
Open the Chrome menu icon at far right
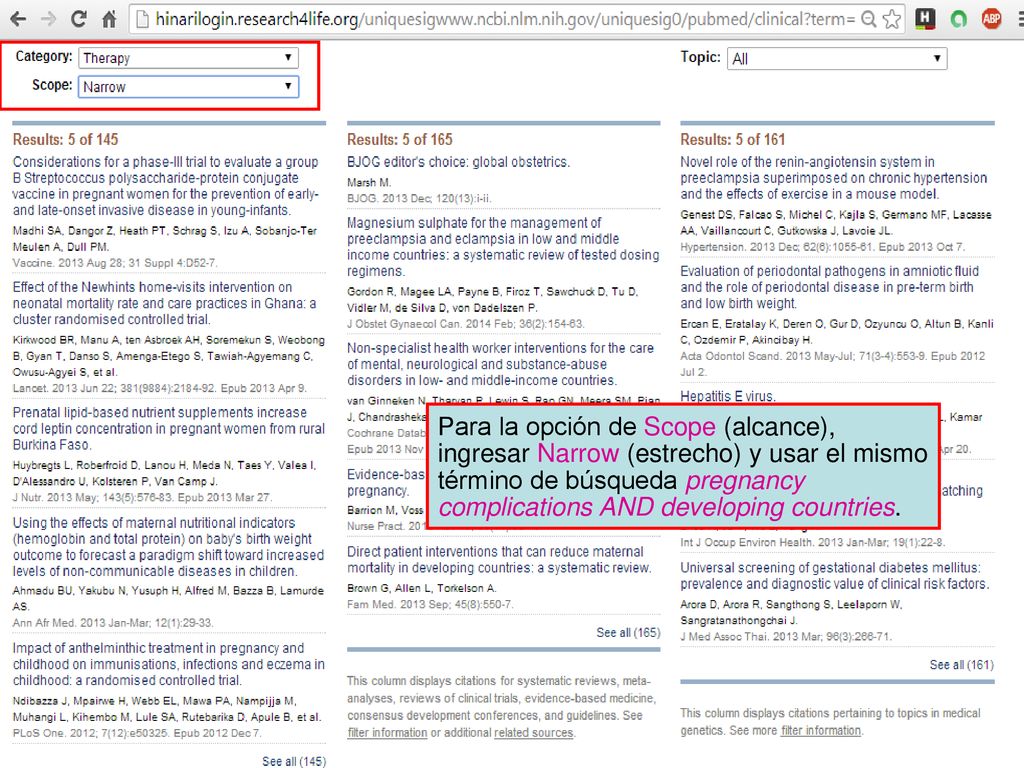[x=1020, y=19]
